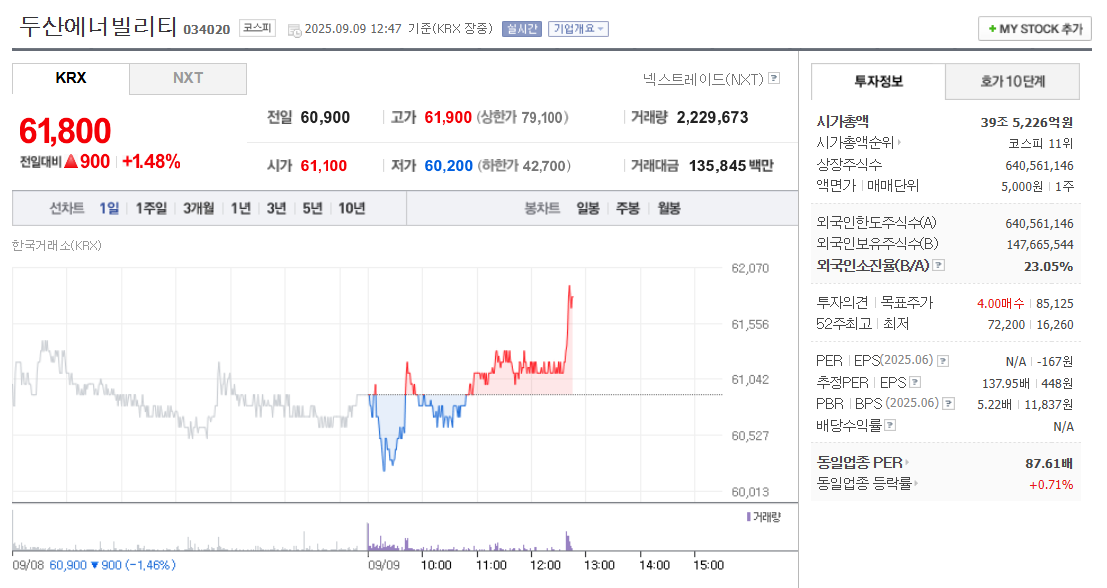Click the 코스피 11위 ranking value

[x=1041, y=143]
